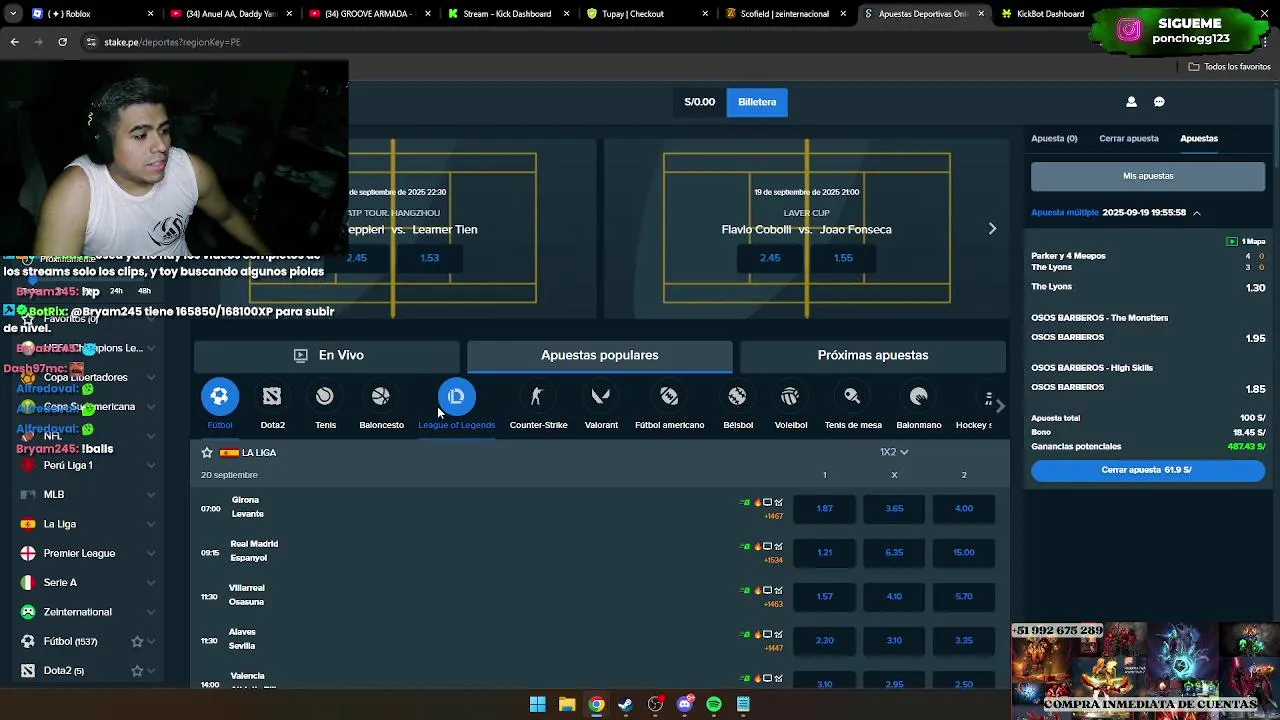Open stats chart icon for Real Madrid Espanyol

779,547
